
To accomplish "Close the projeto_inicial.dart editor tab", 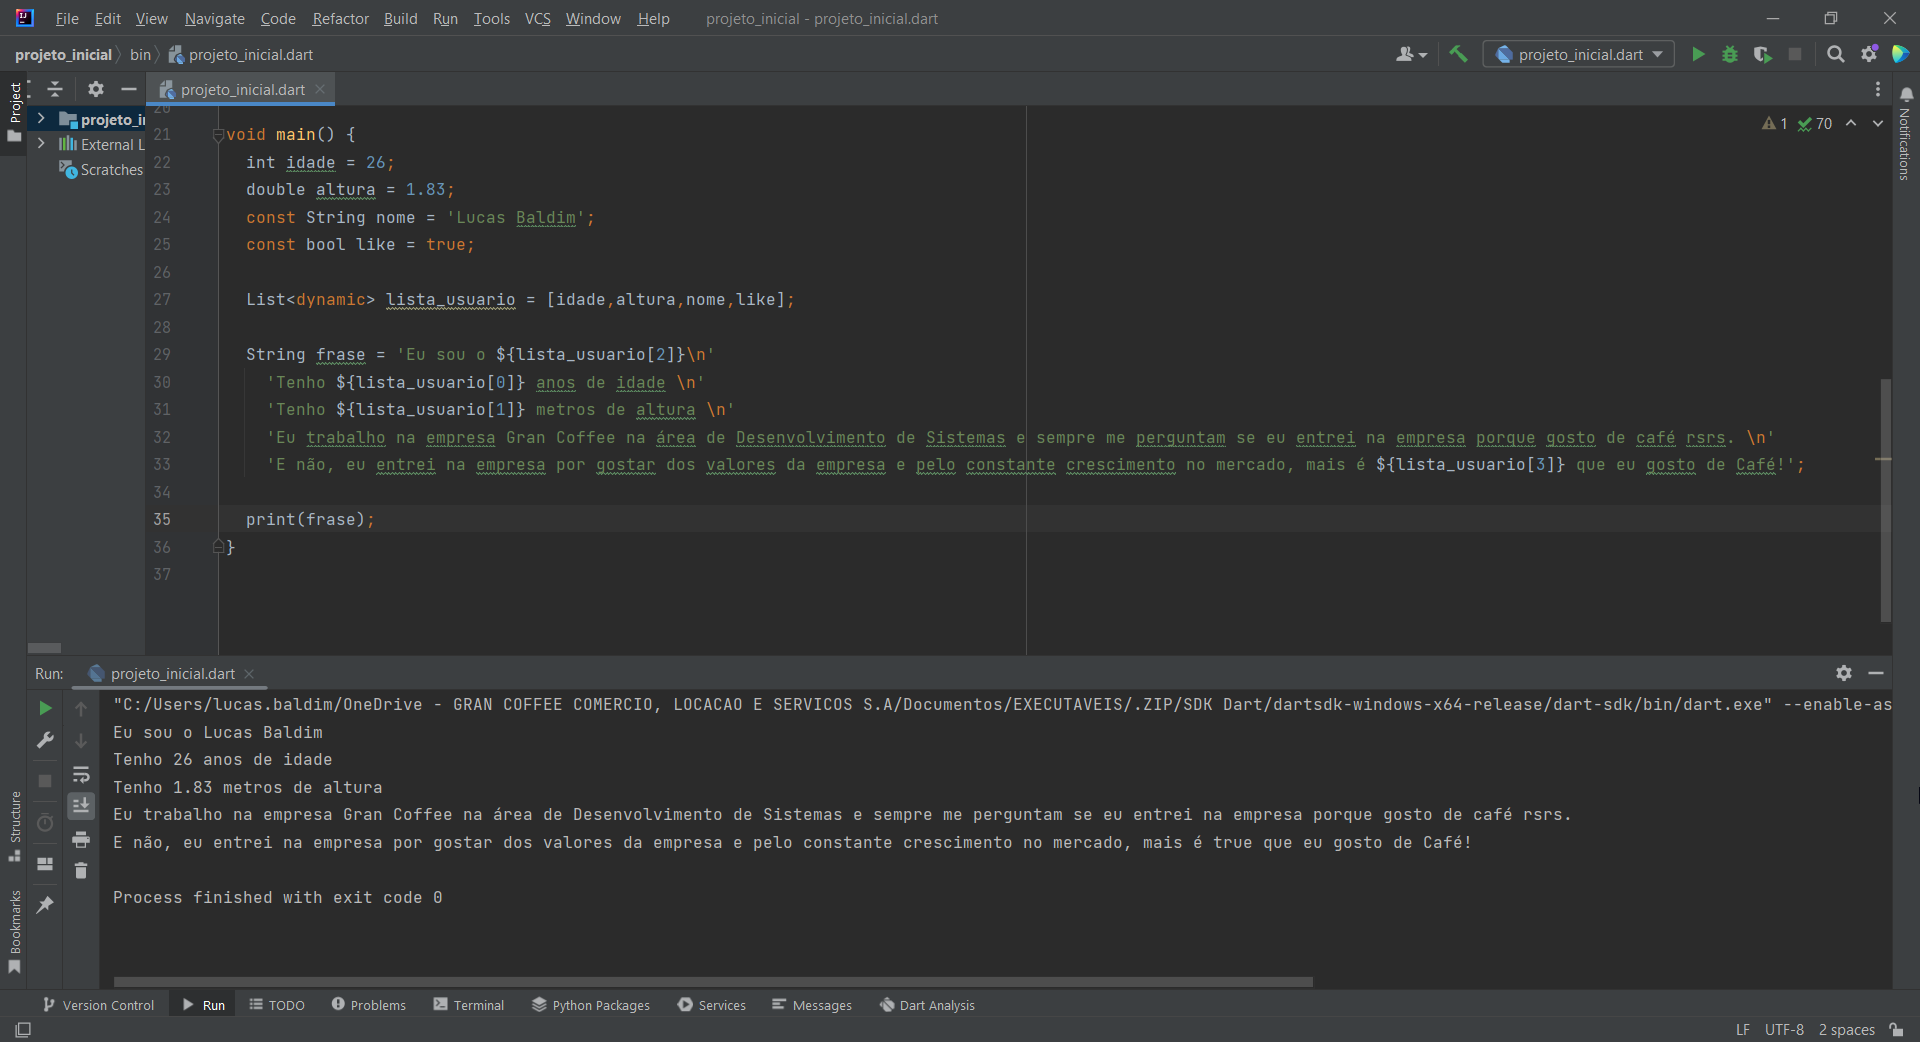I will tap(320, 89).
